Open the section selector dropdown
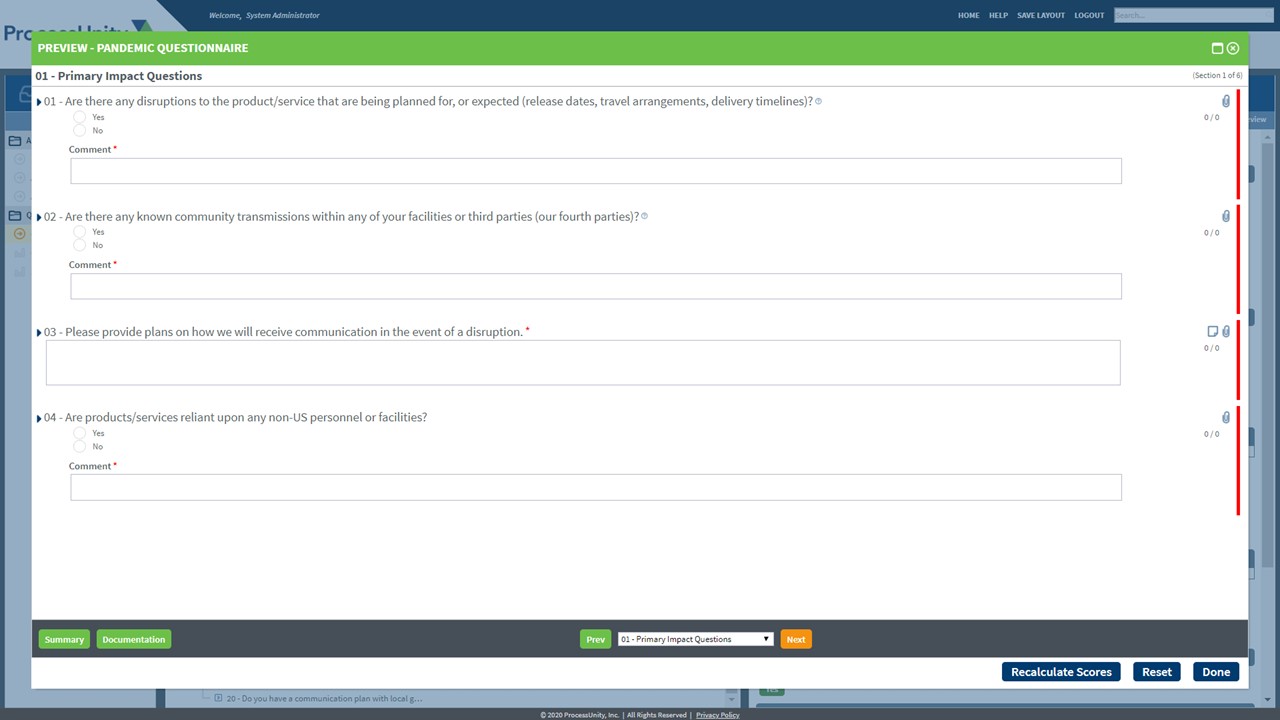Screen dimensions: 1280x720 (695, 639)
